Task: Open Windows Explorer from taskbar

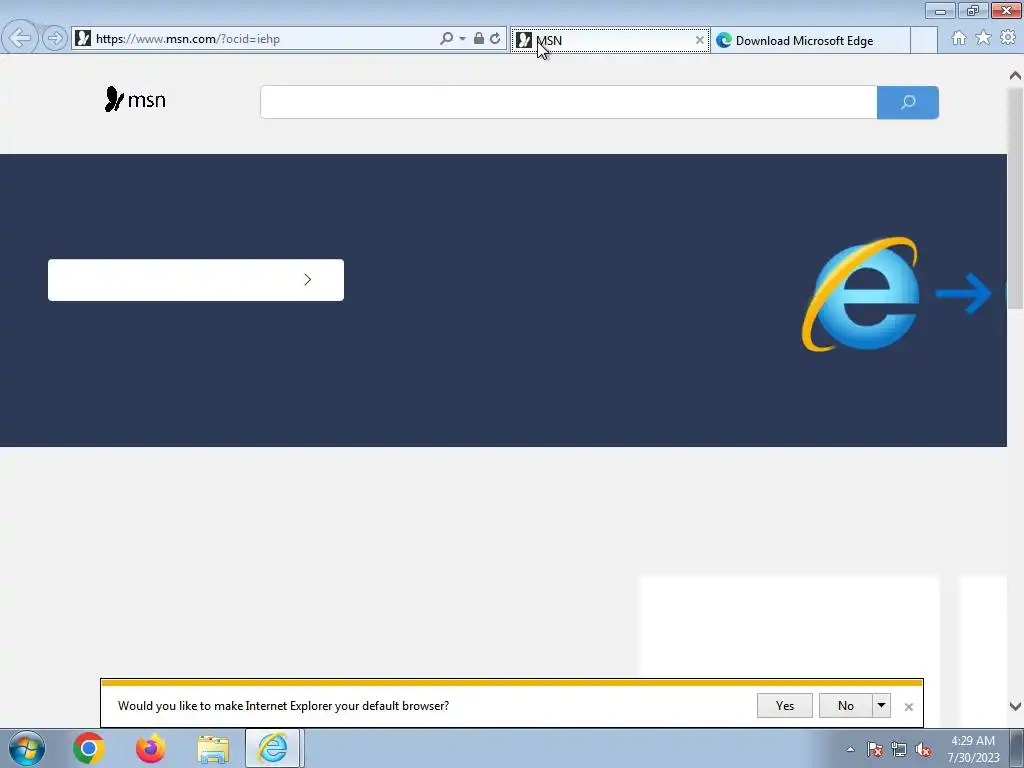Action: coord(213,749)
